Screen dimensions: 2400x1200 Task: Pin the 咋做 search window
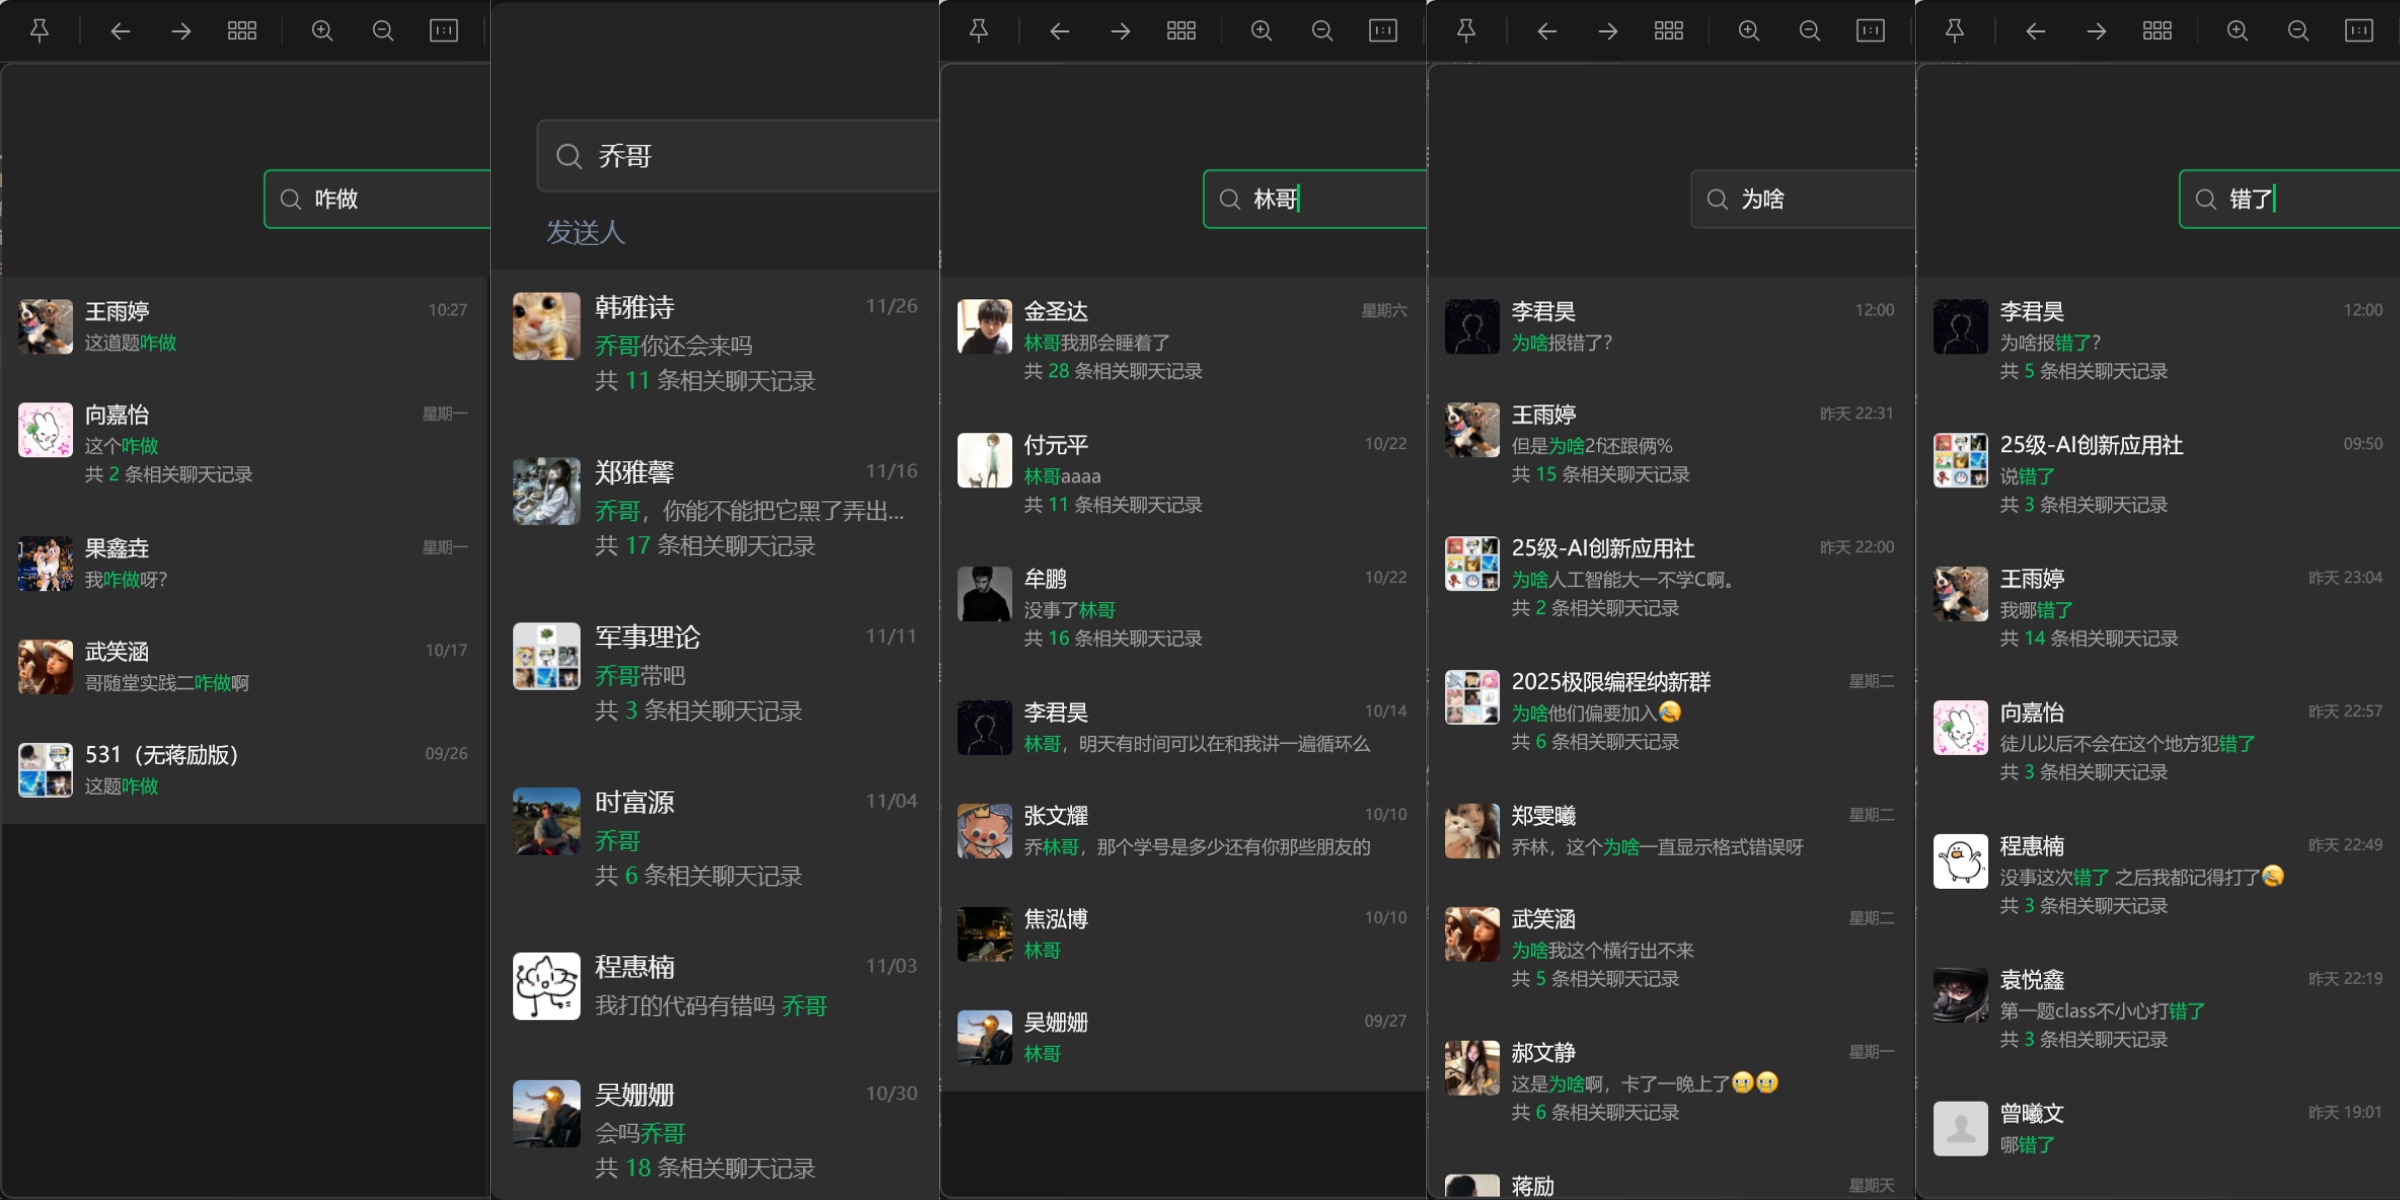(x=40, y=30)
